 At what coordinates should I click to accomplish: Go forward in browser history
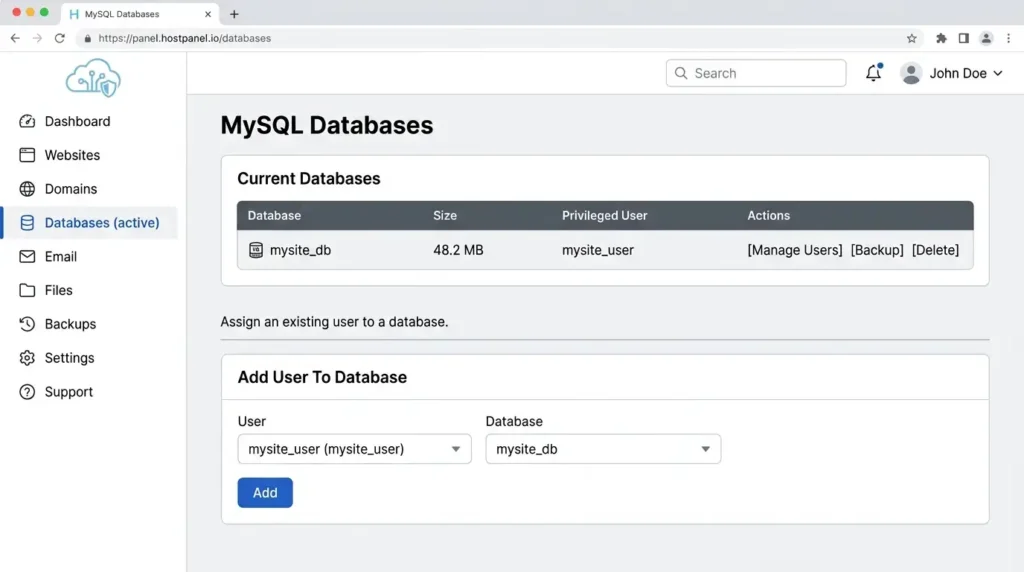[37, 38]
